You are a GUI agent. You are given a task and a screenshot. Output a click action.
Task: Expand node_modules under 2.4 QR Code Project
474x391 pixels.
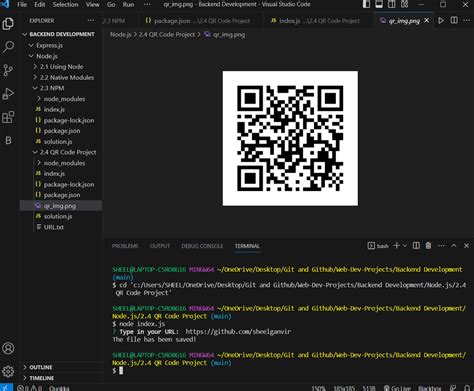pyautogui.click(x=62, y=163)
